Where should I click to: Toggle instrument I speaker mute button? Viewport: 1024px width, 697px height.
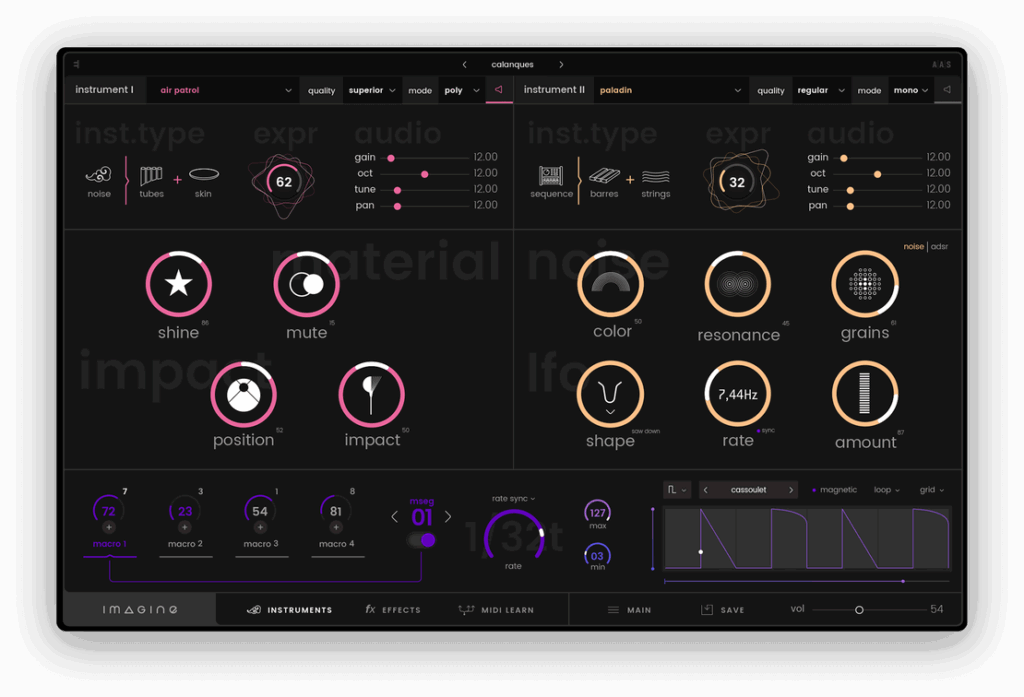pos(498,90)
